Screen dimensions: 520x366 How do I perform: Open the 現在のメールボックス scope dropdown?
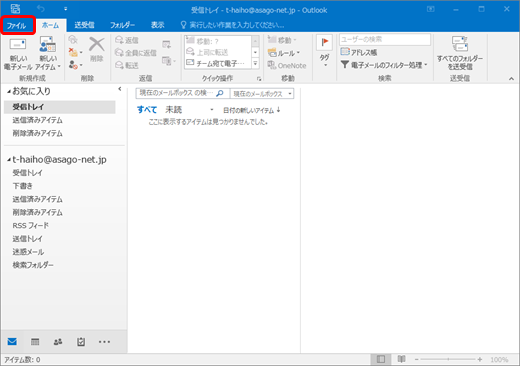click(262, 94)
